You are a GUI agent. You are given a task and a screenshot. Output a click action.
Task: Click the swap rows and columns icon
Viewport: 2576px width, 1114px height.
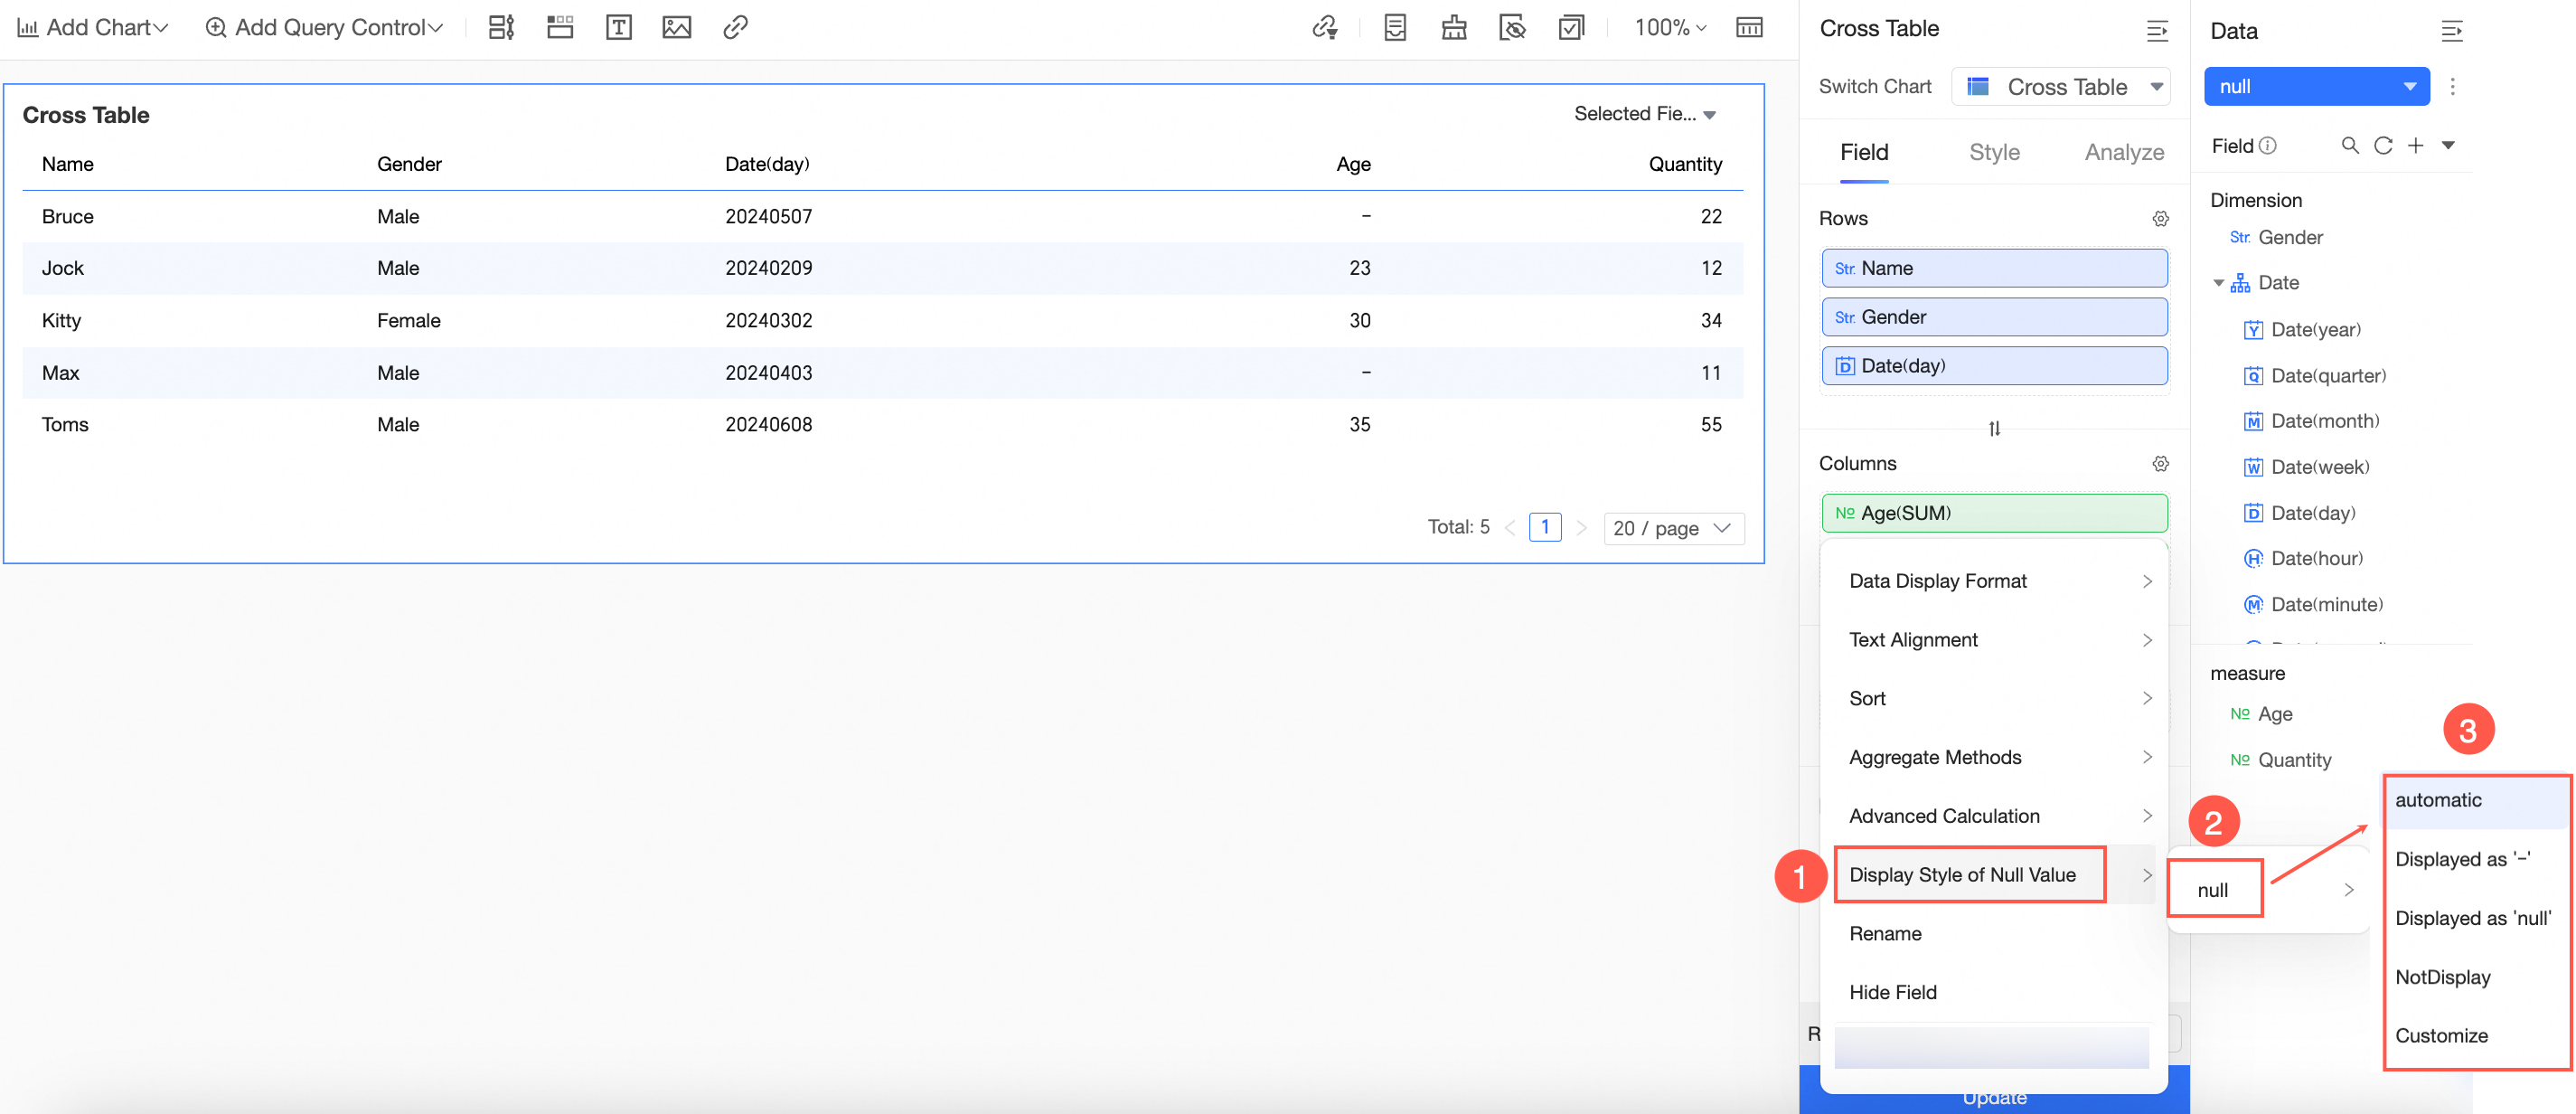click(1994, 428)
